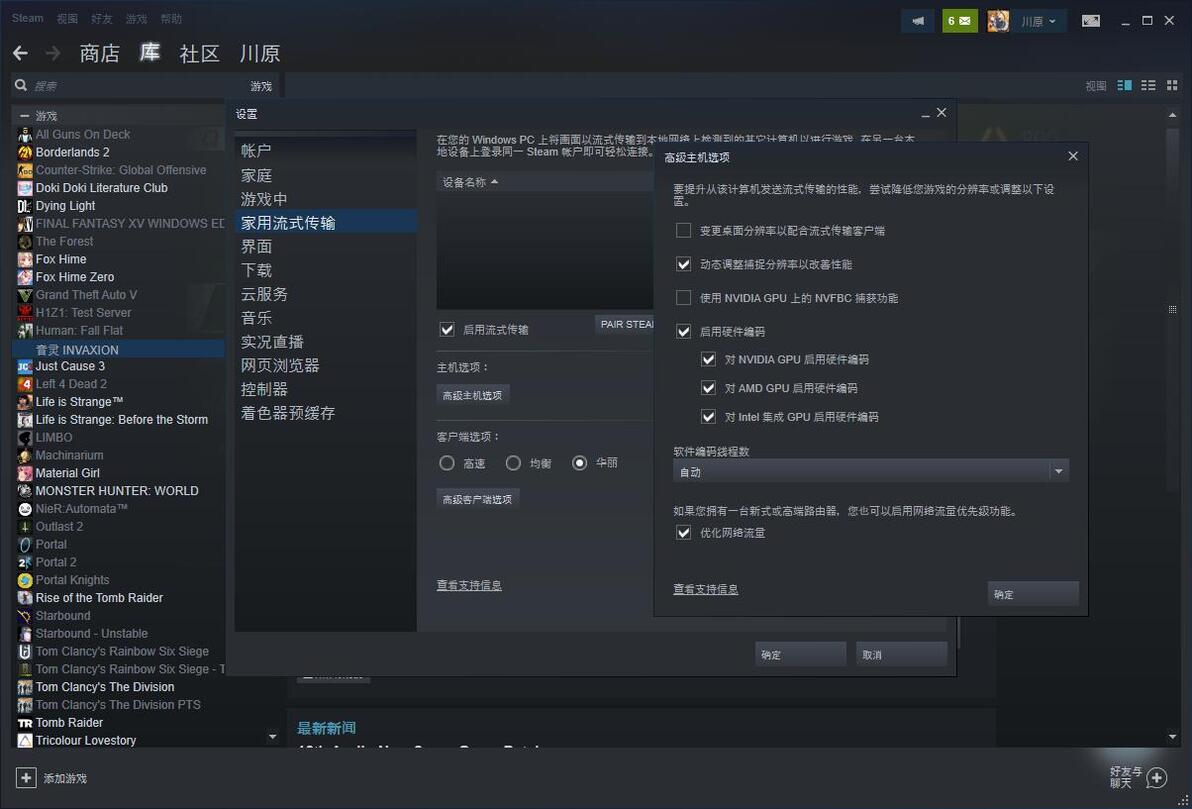Click Rainbow Six Siege game icon
The image size is (1192, 809).
click(25, 651)
